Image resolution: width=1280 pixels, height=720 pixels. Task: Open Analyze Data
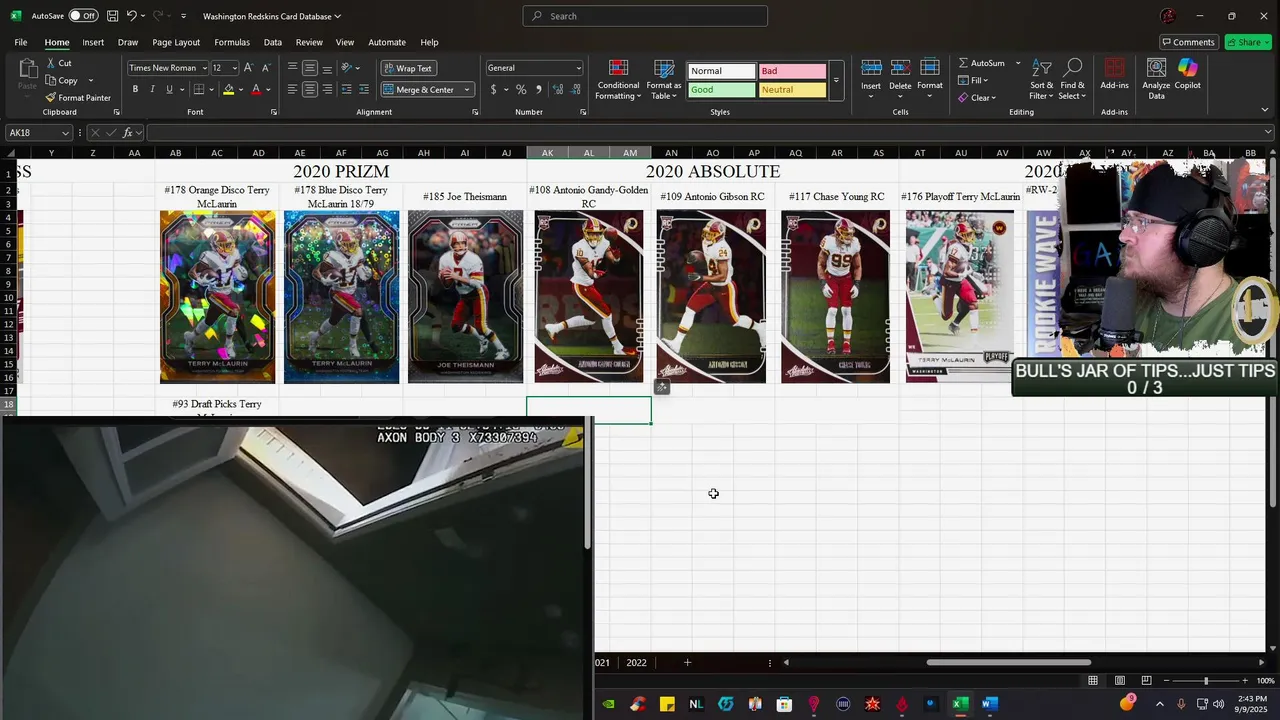pos(1156,79)
